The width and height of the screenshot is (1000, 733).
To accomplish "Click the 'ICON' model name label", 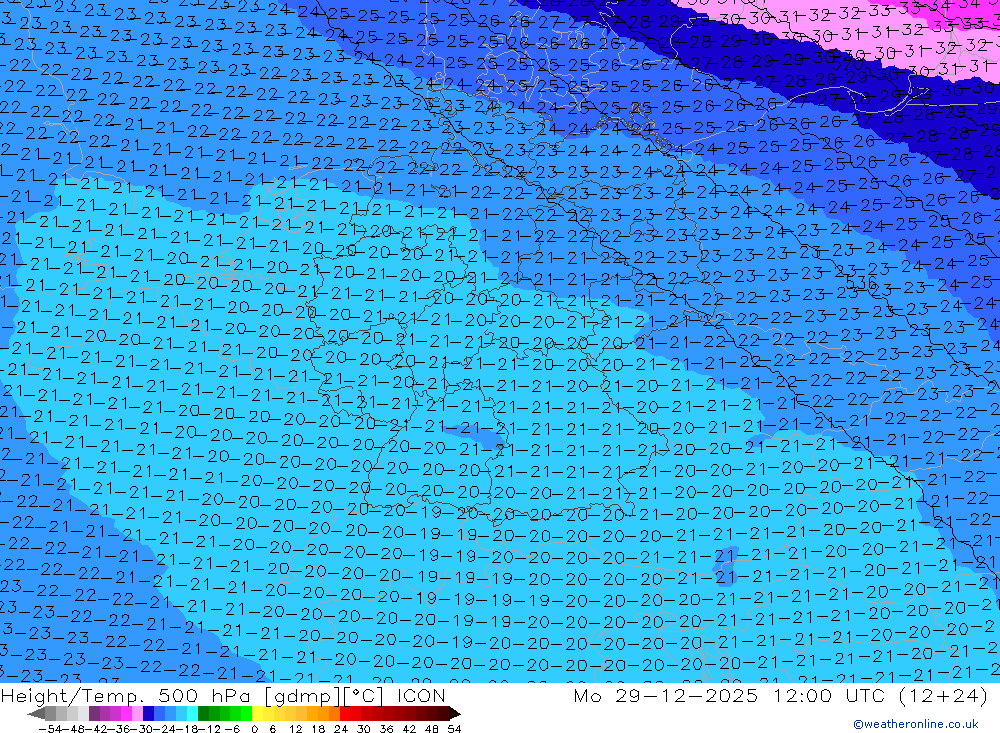I will pos(421,695).
